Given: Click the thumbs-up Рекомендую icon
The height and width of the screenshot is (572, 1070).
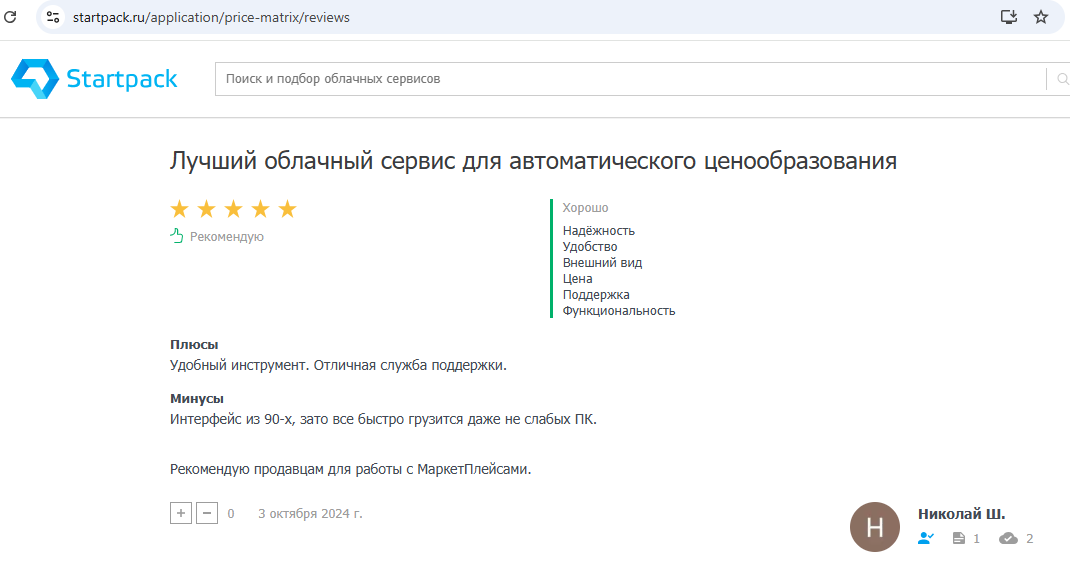Looking at the screenshot, I should (177, 236).
